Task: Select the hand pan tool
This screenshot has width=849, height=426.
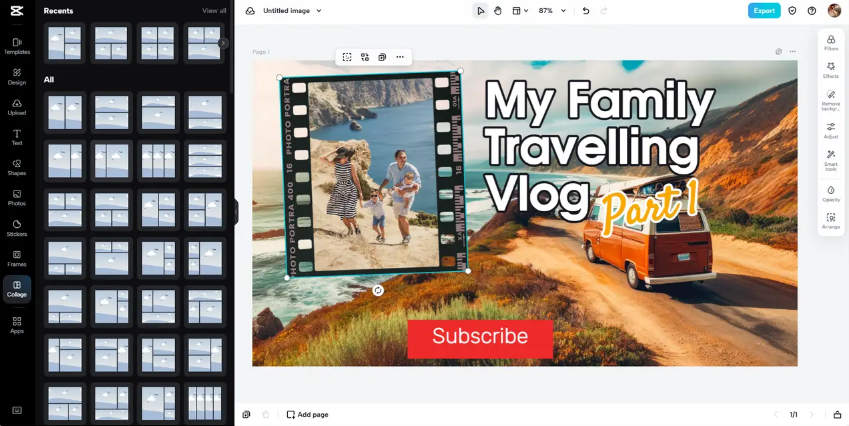Action: tap(498, 11)
